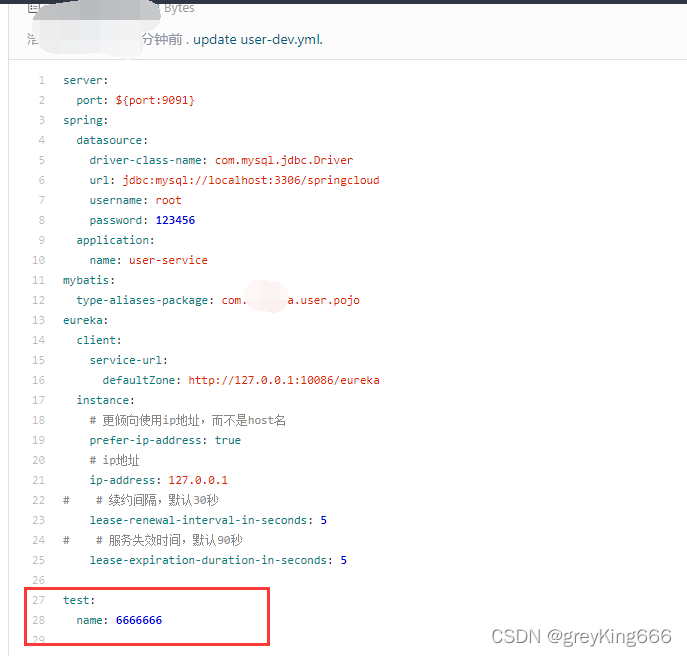The image size is (687, 656).
Task: Click 'application:' key on line 9
Action: tap(115, 240)
